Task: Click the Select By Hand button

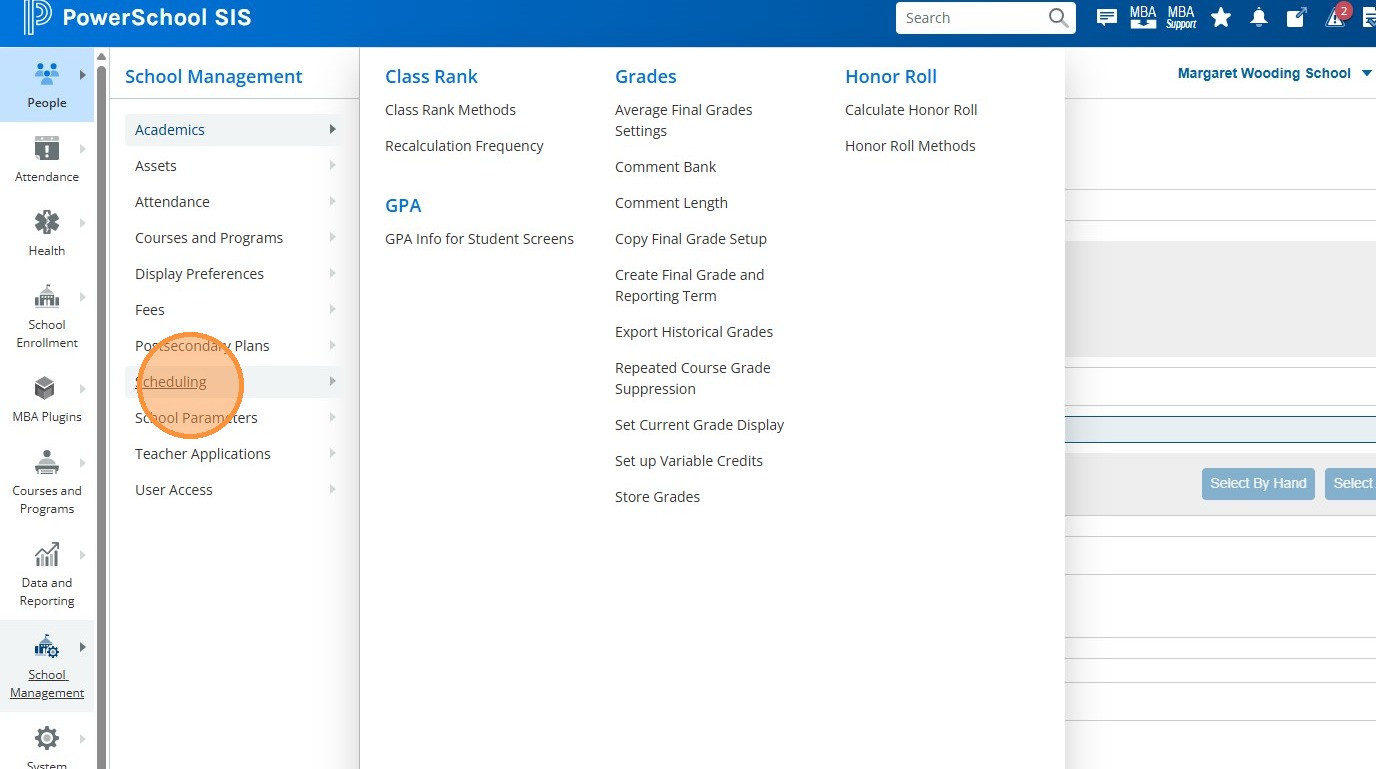Action: click(x=1258, y=484)
